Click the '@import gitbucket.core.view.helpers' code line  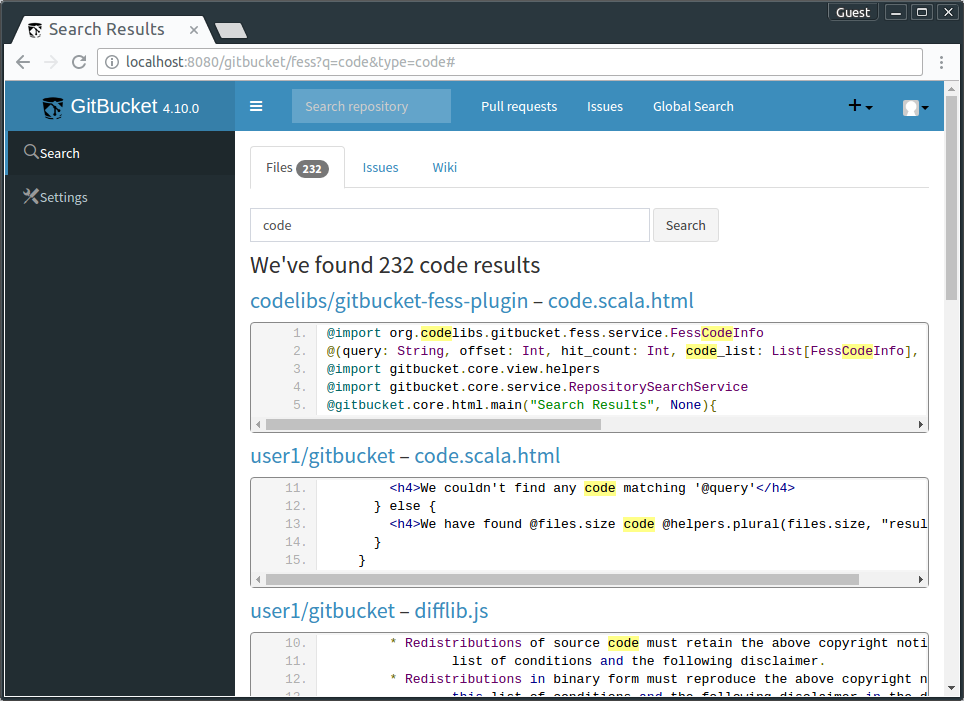coord(463,369)
